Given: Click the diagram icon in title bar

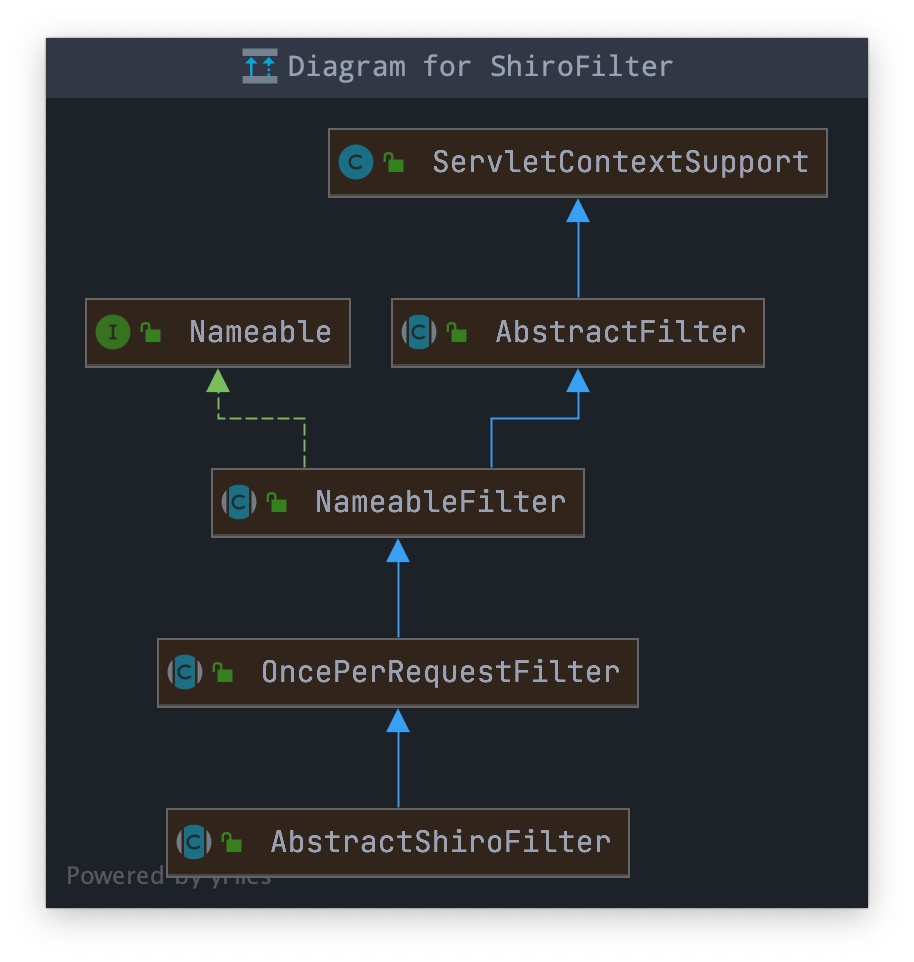Looking at the screenshot, I should pos(259,66).
